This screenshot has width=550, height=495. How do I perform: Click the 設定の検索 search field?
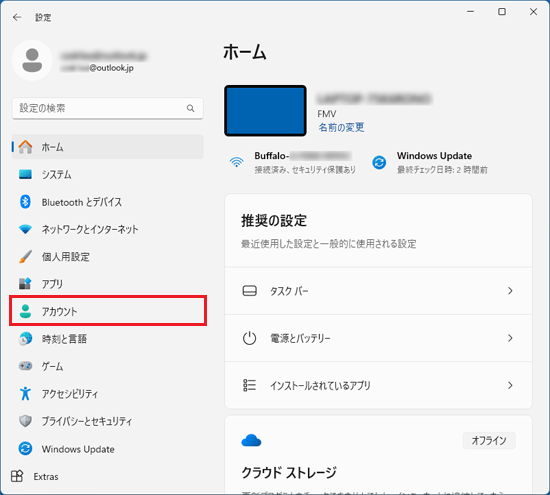pyautogui.click(x=108, y=108)
